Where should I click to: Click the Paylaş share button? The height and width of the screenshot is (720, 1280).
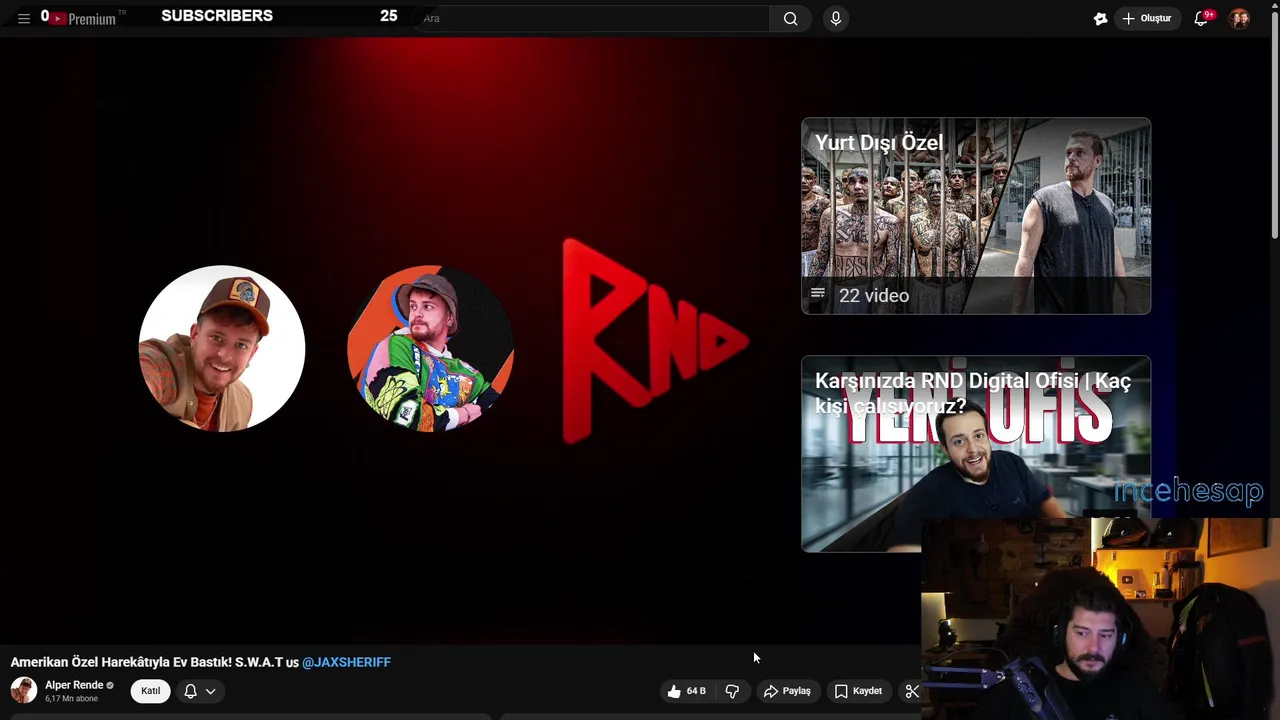point(787,691)
